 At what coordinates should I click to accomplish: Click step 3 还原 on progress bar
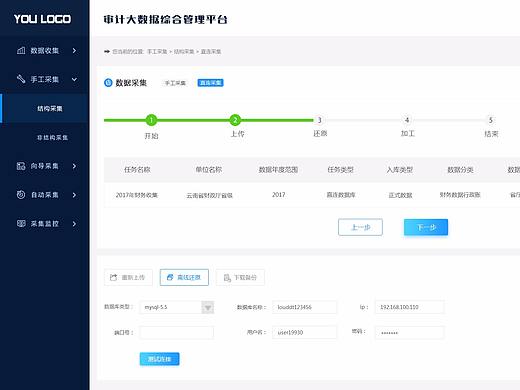click(319, 120)
